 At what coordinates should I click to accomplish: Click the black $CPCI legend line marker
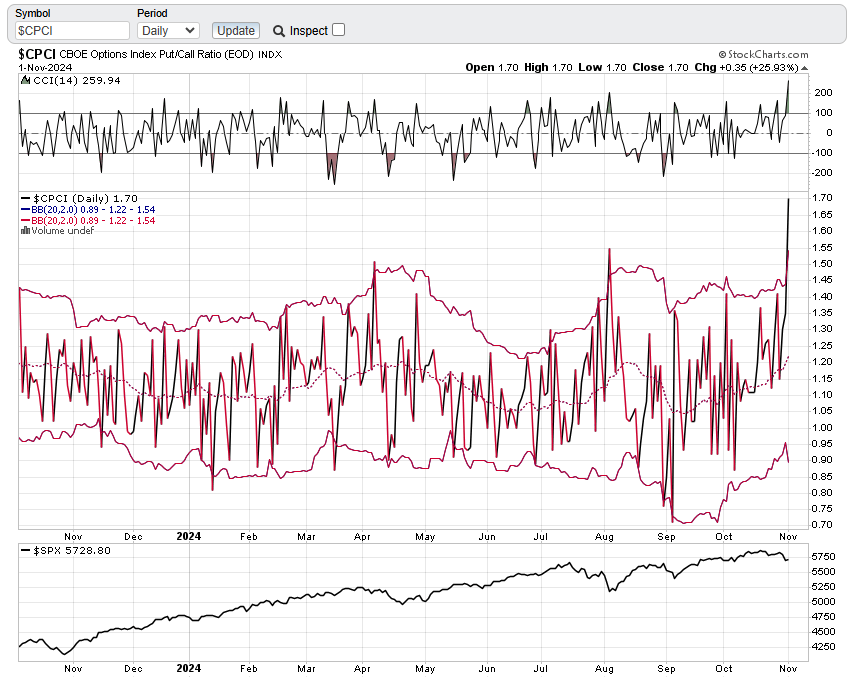coord(25,199)
